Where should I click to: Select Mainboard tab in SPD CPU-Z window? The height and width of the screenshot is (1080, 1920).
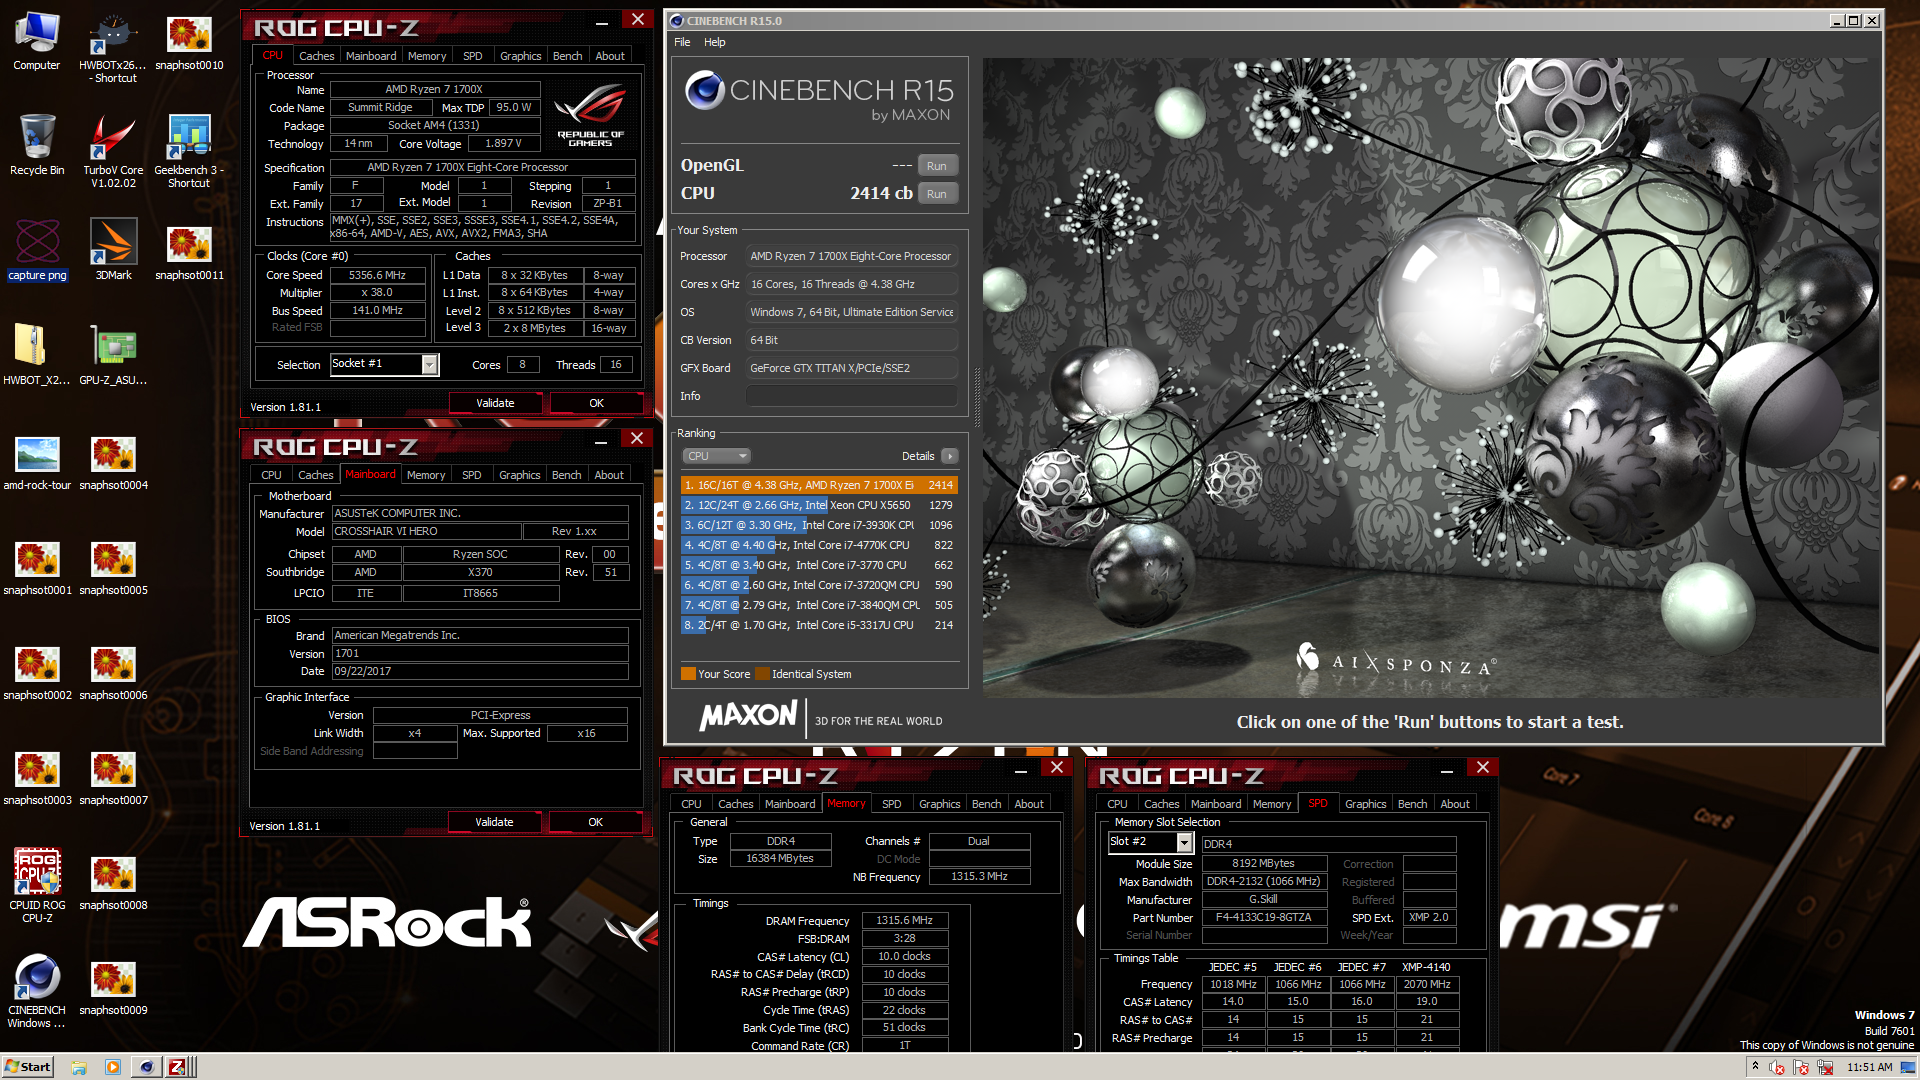pos(1216,804)
